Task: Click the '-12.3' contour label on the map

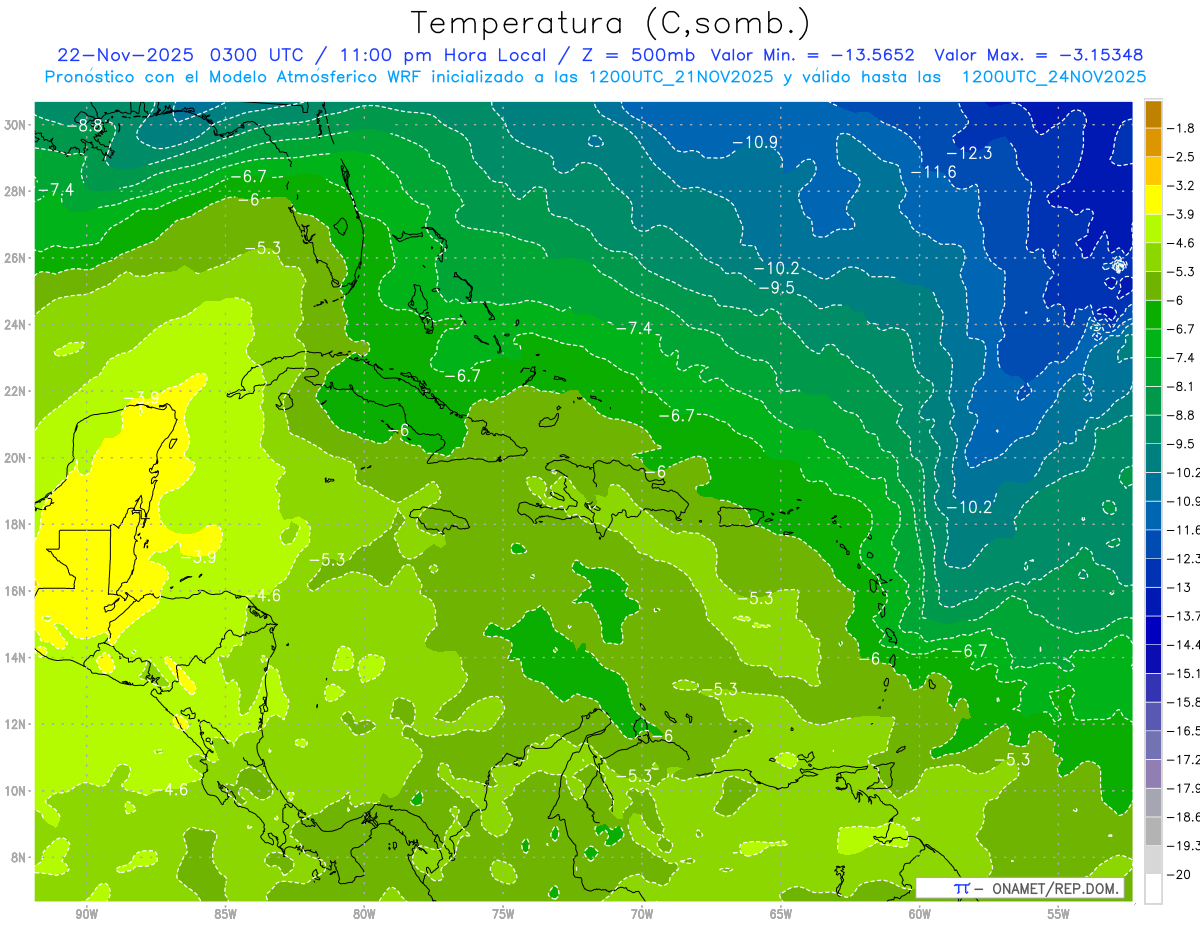Action: 969,153
